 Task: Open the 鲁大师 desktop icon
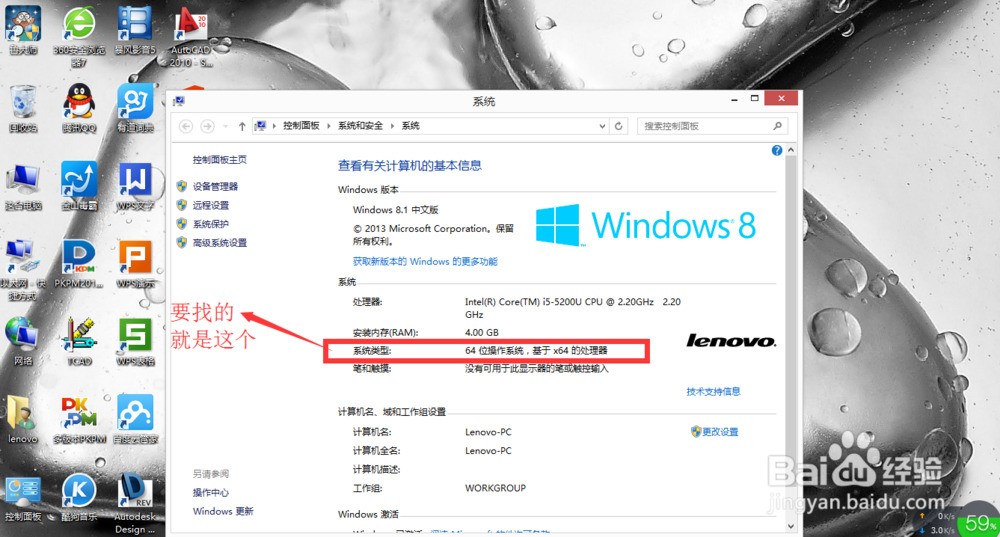(x=23, y=30)
